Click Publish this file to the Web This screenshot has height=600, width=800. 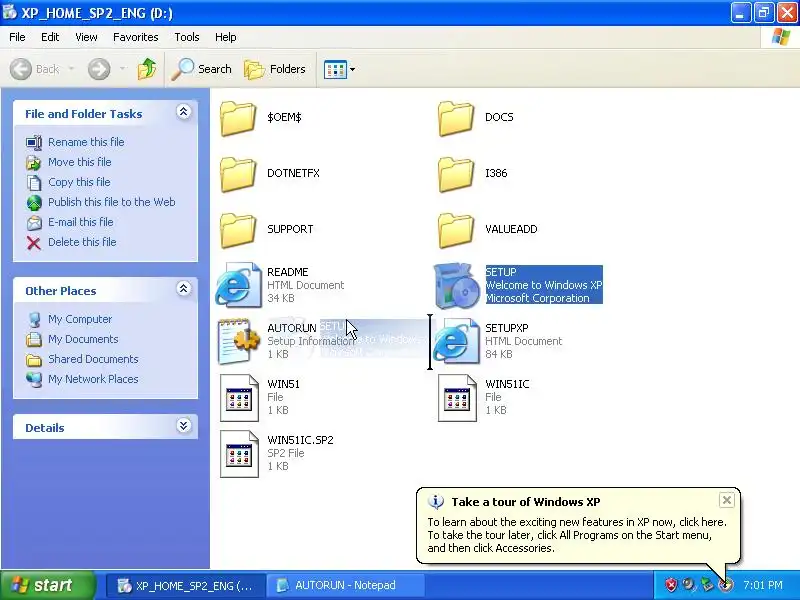coord(112,202)
